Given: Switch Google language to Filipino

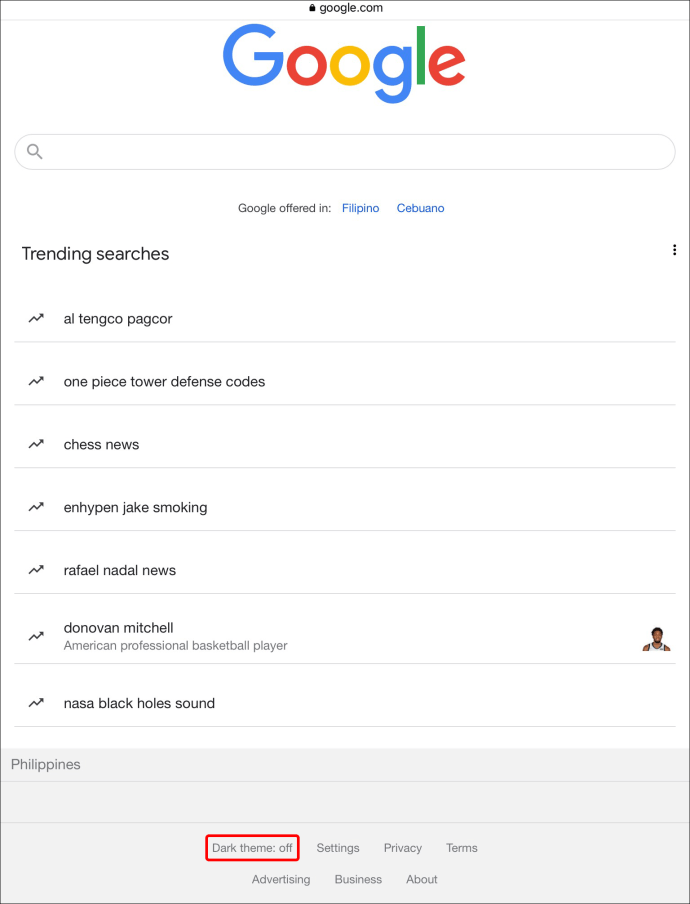Looking at the screenshot, I should tap(360, 208).
